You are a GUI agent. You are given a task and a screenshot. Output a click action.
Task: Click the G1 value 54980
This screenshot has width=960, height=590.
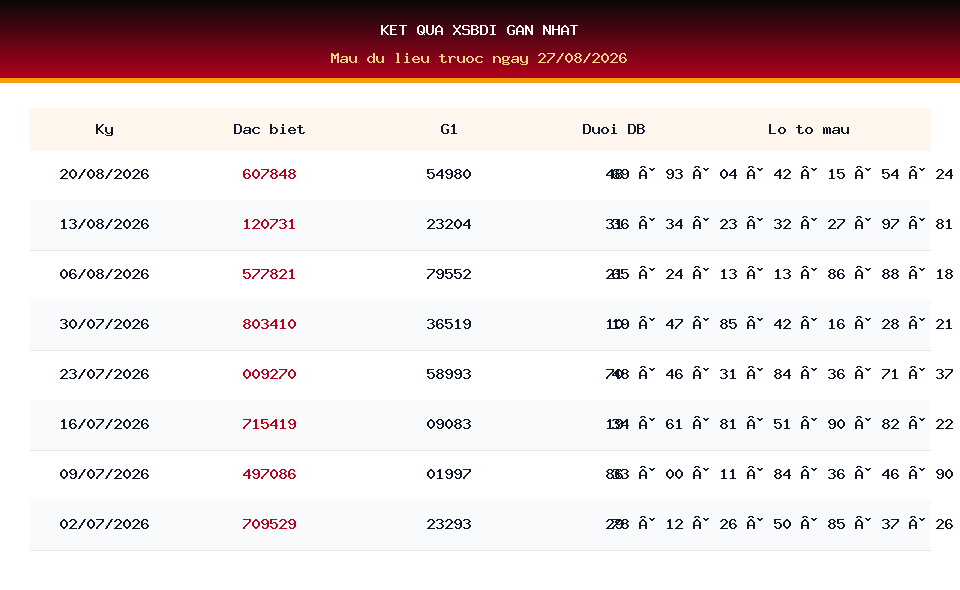(449, 174)
